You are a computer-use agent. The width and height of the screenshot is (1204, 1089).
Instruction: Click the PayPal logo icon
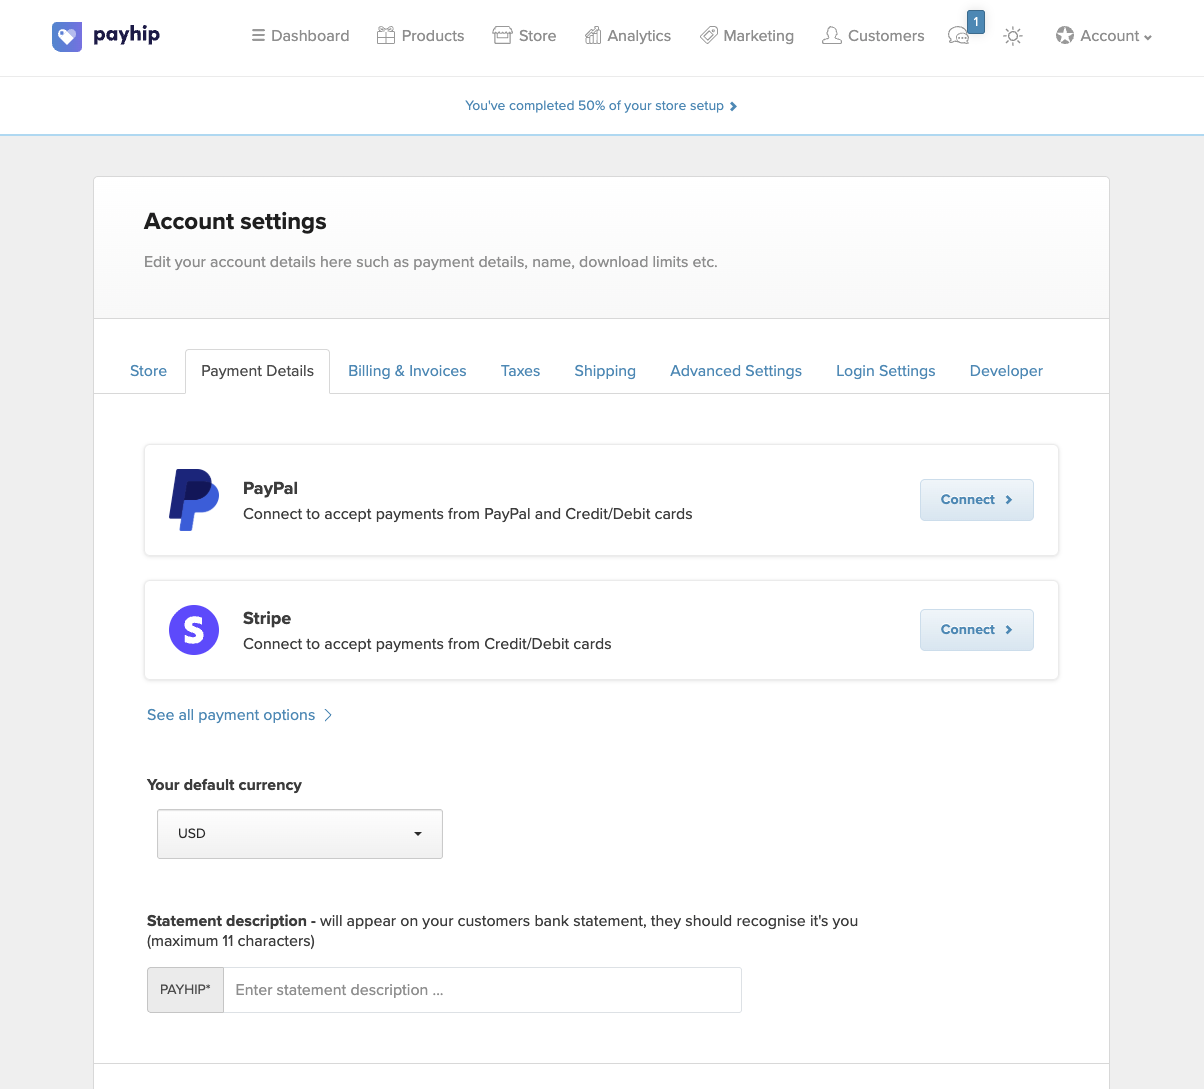[194, 500]
